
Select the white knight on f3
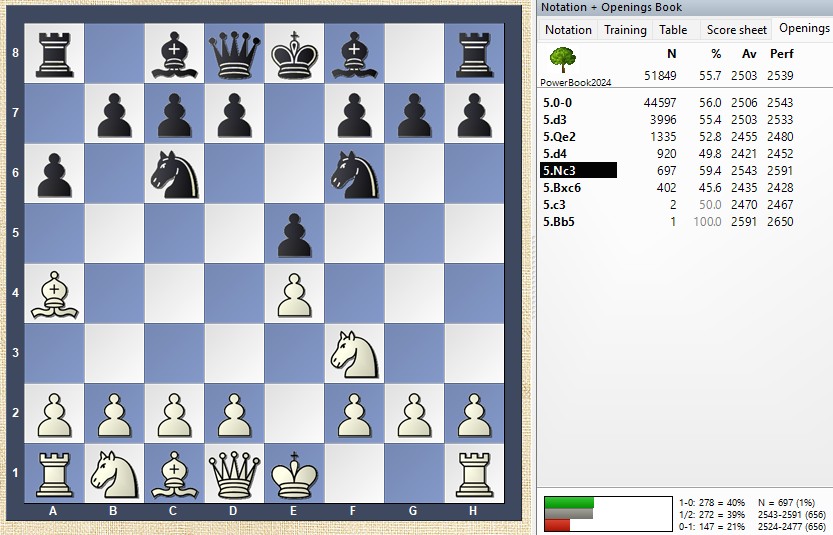[x=354, y=354]
